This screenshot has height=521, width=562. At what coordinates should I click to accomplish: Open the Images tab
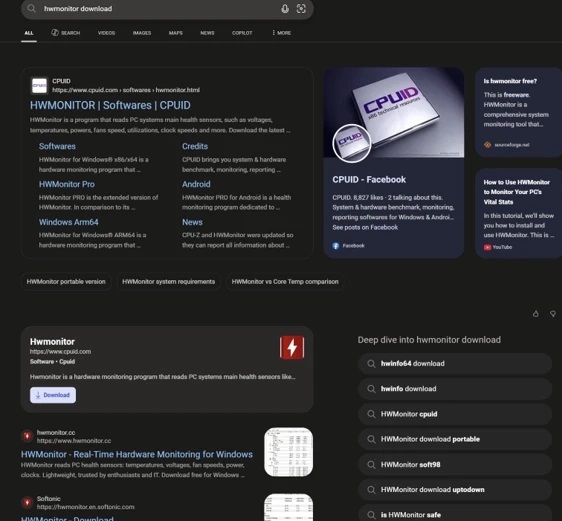pos(142,33)
